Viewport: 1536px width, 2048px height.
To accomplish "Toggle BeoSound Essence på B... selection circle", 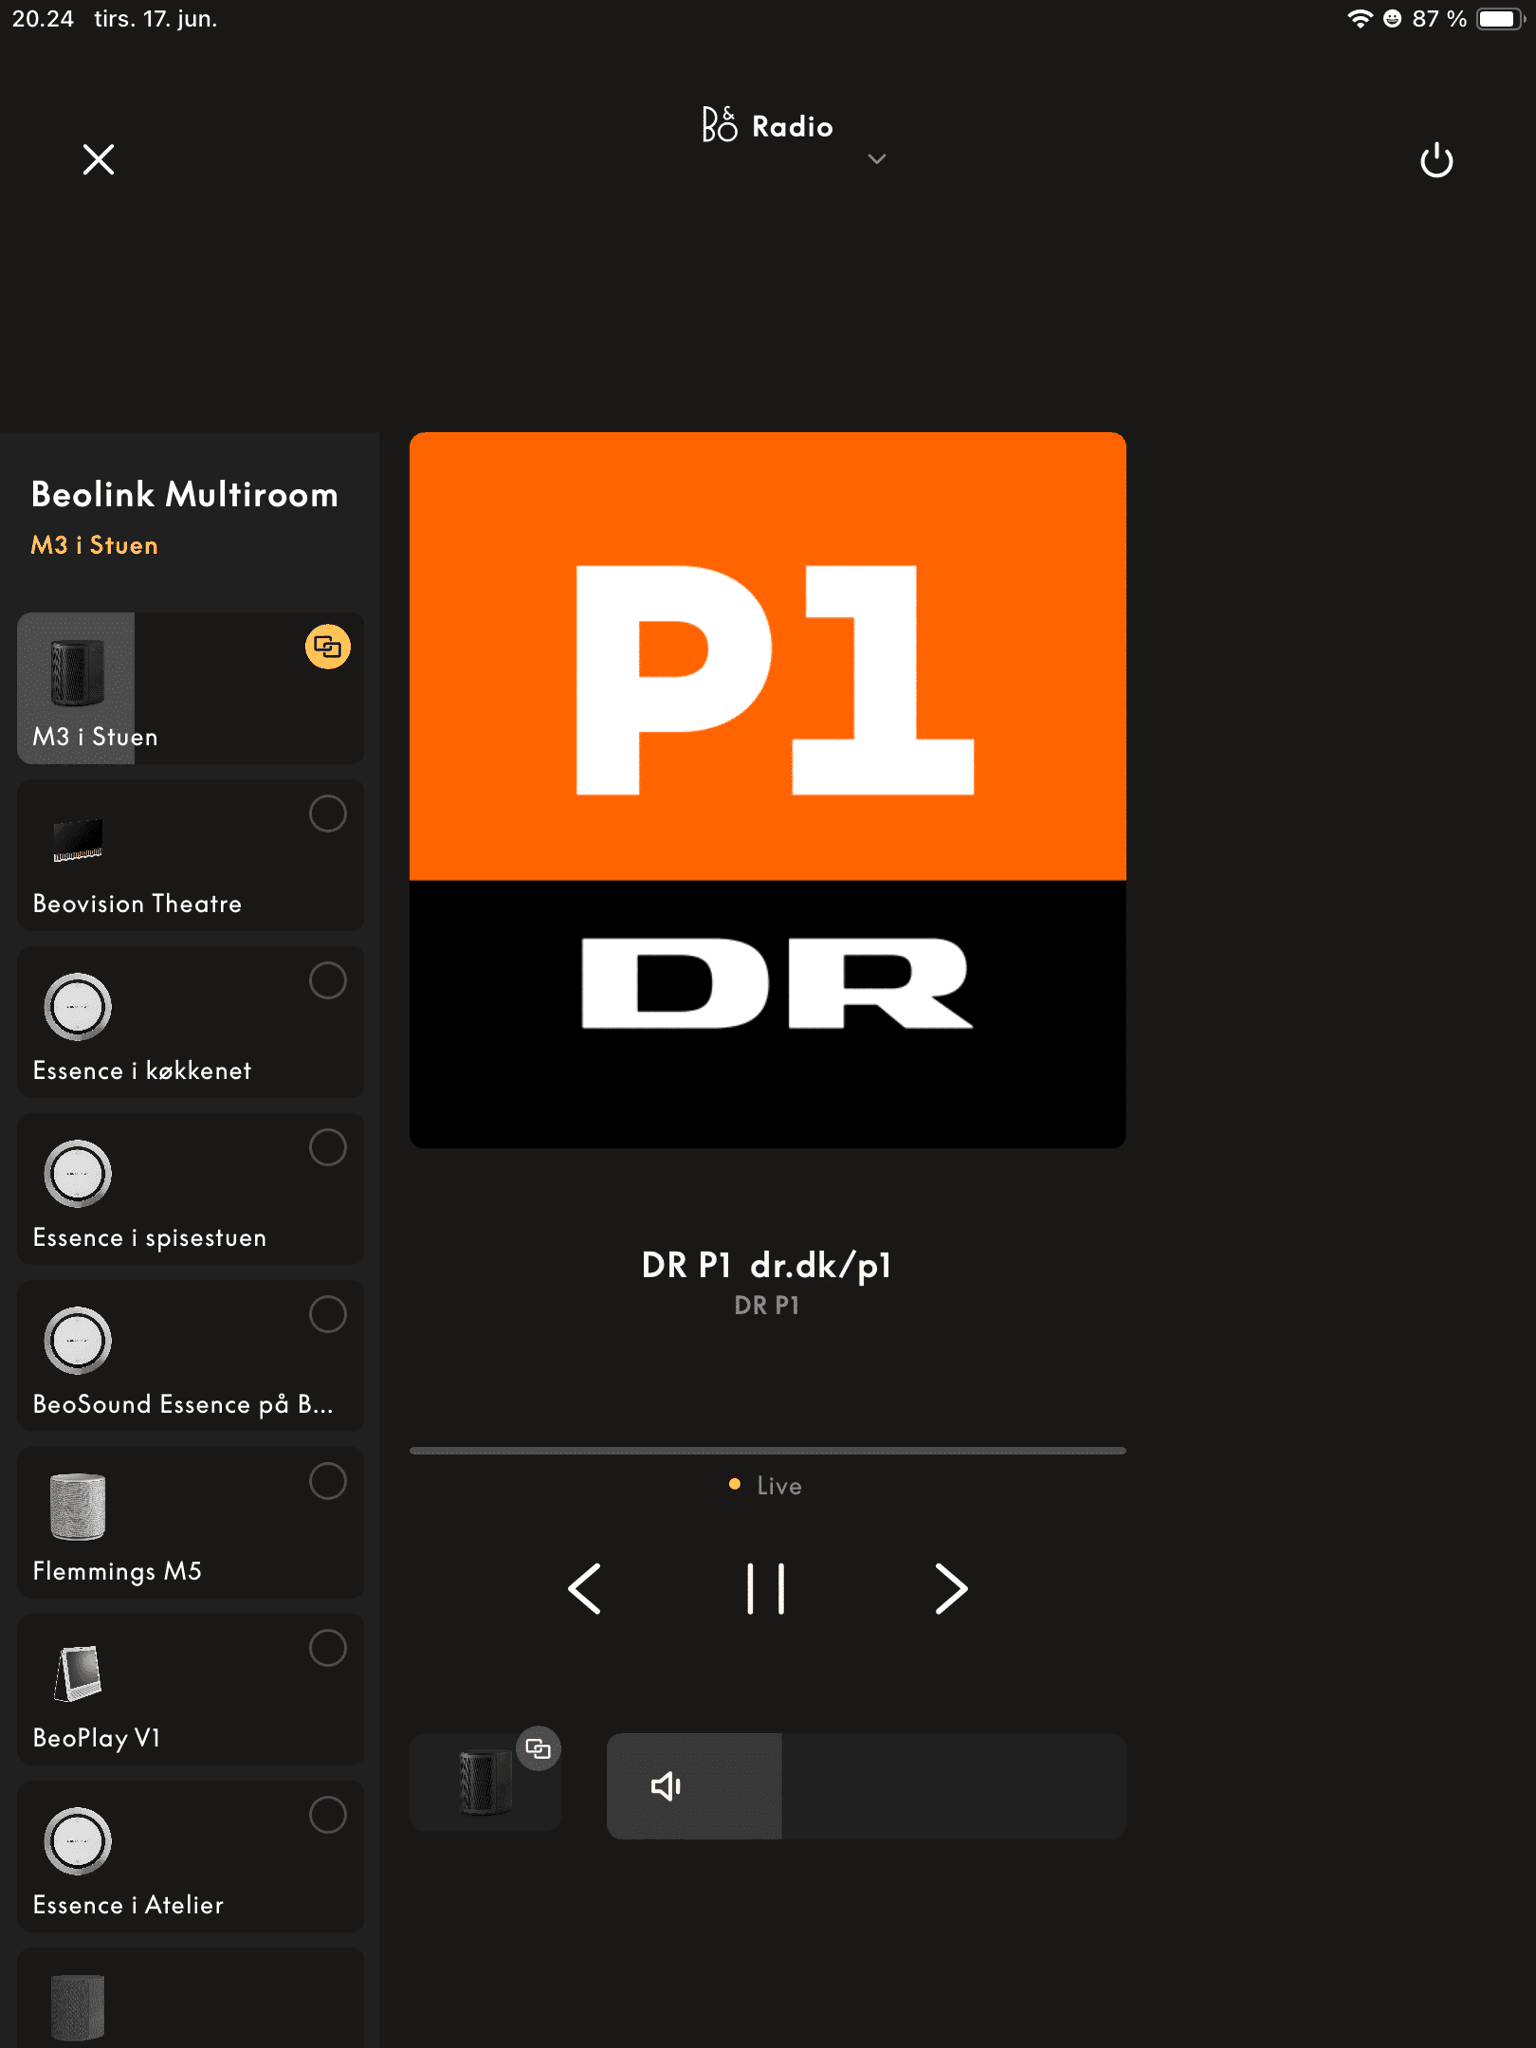I will (328, 1314).
